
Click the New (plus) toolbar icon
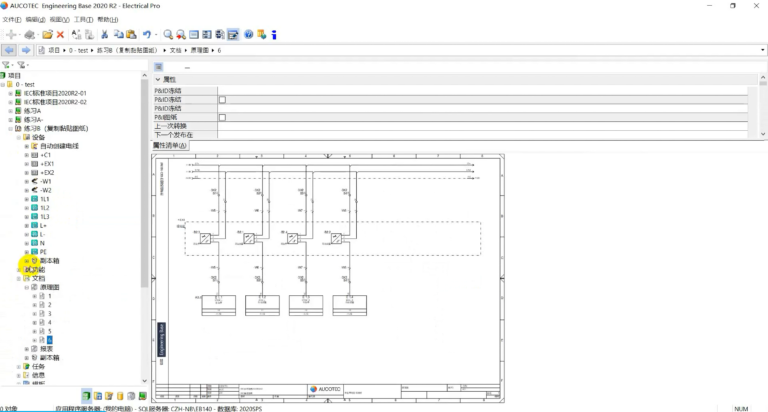(11, 35)
